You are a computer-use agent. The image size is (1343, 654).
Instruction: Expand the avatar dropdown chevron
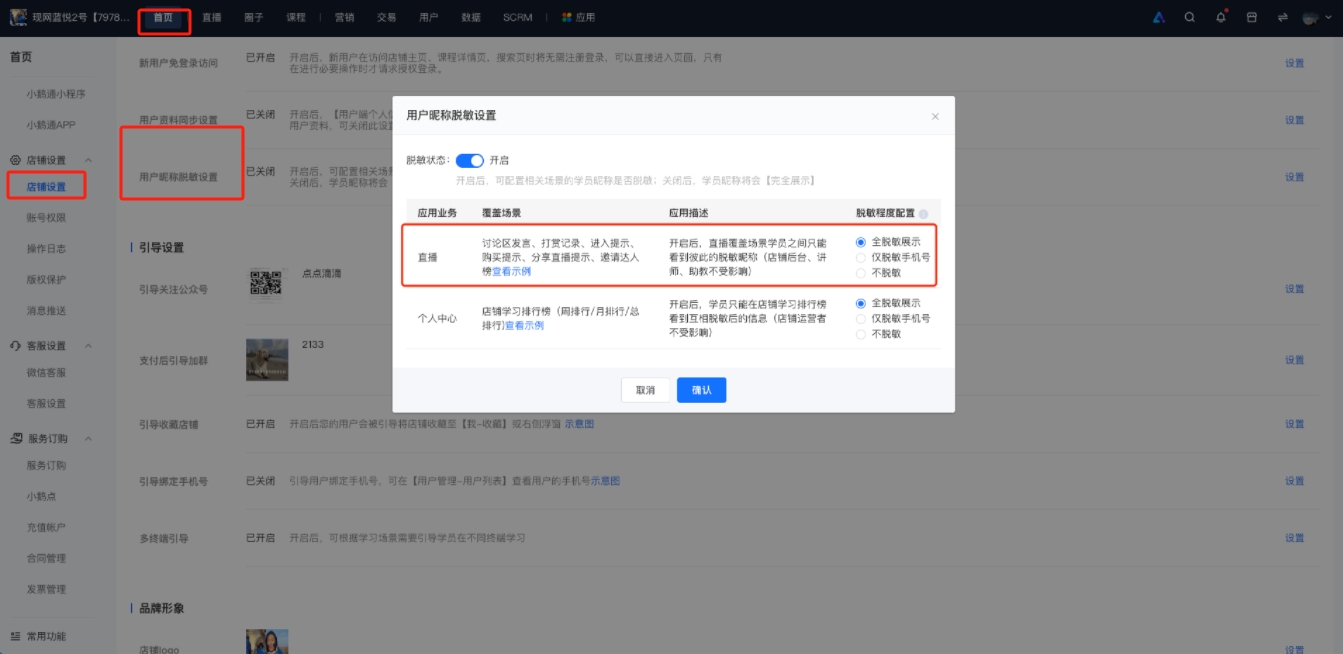pyautogui.click(x=1328, y=18)
